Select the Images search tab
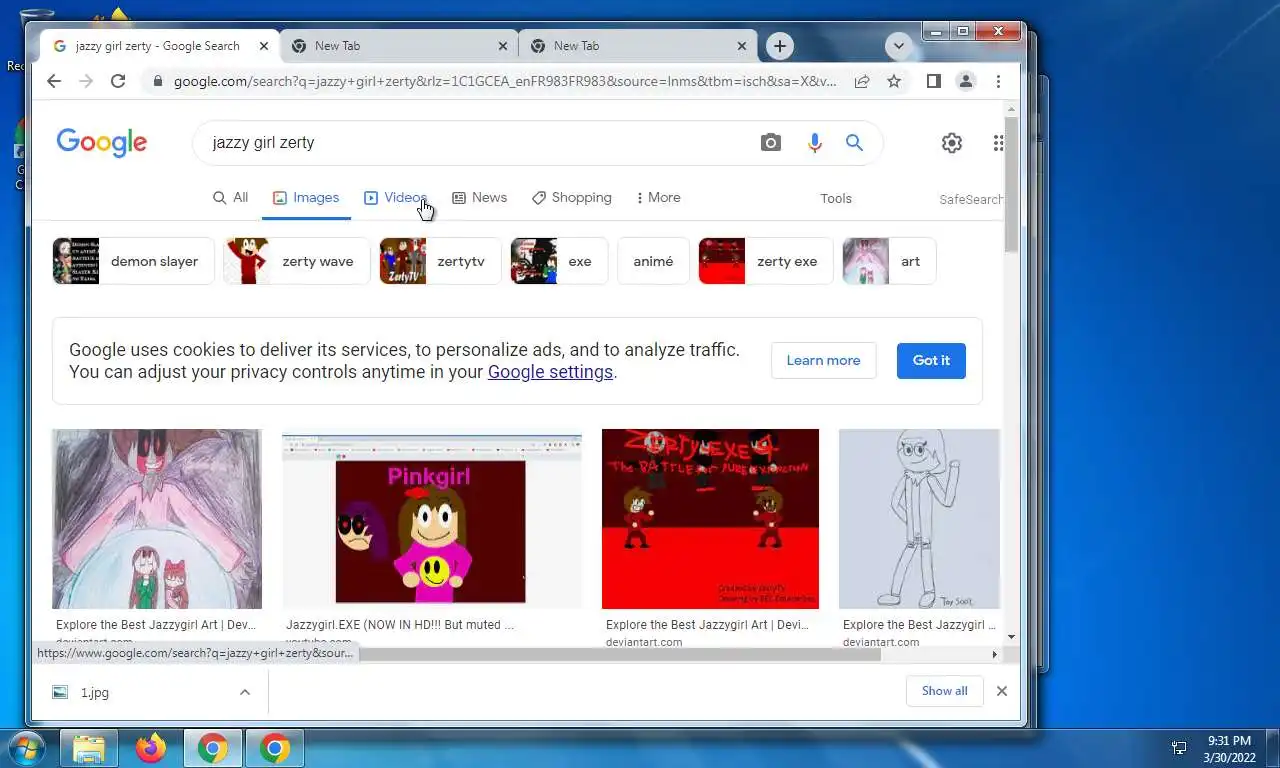The height and width of the screenshot is (768, 1280). pos(306,198)
